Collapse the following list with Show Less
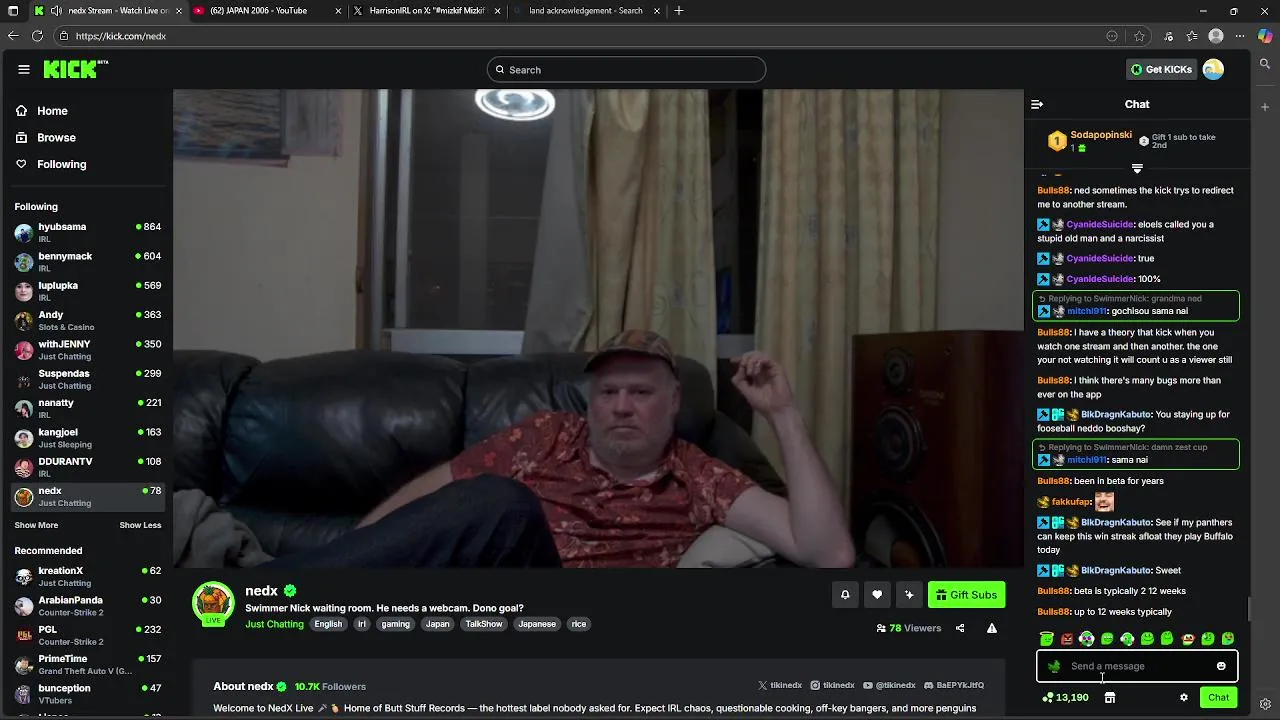1280x720 pixels. coord(140,525)
